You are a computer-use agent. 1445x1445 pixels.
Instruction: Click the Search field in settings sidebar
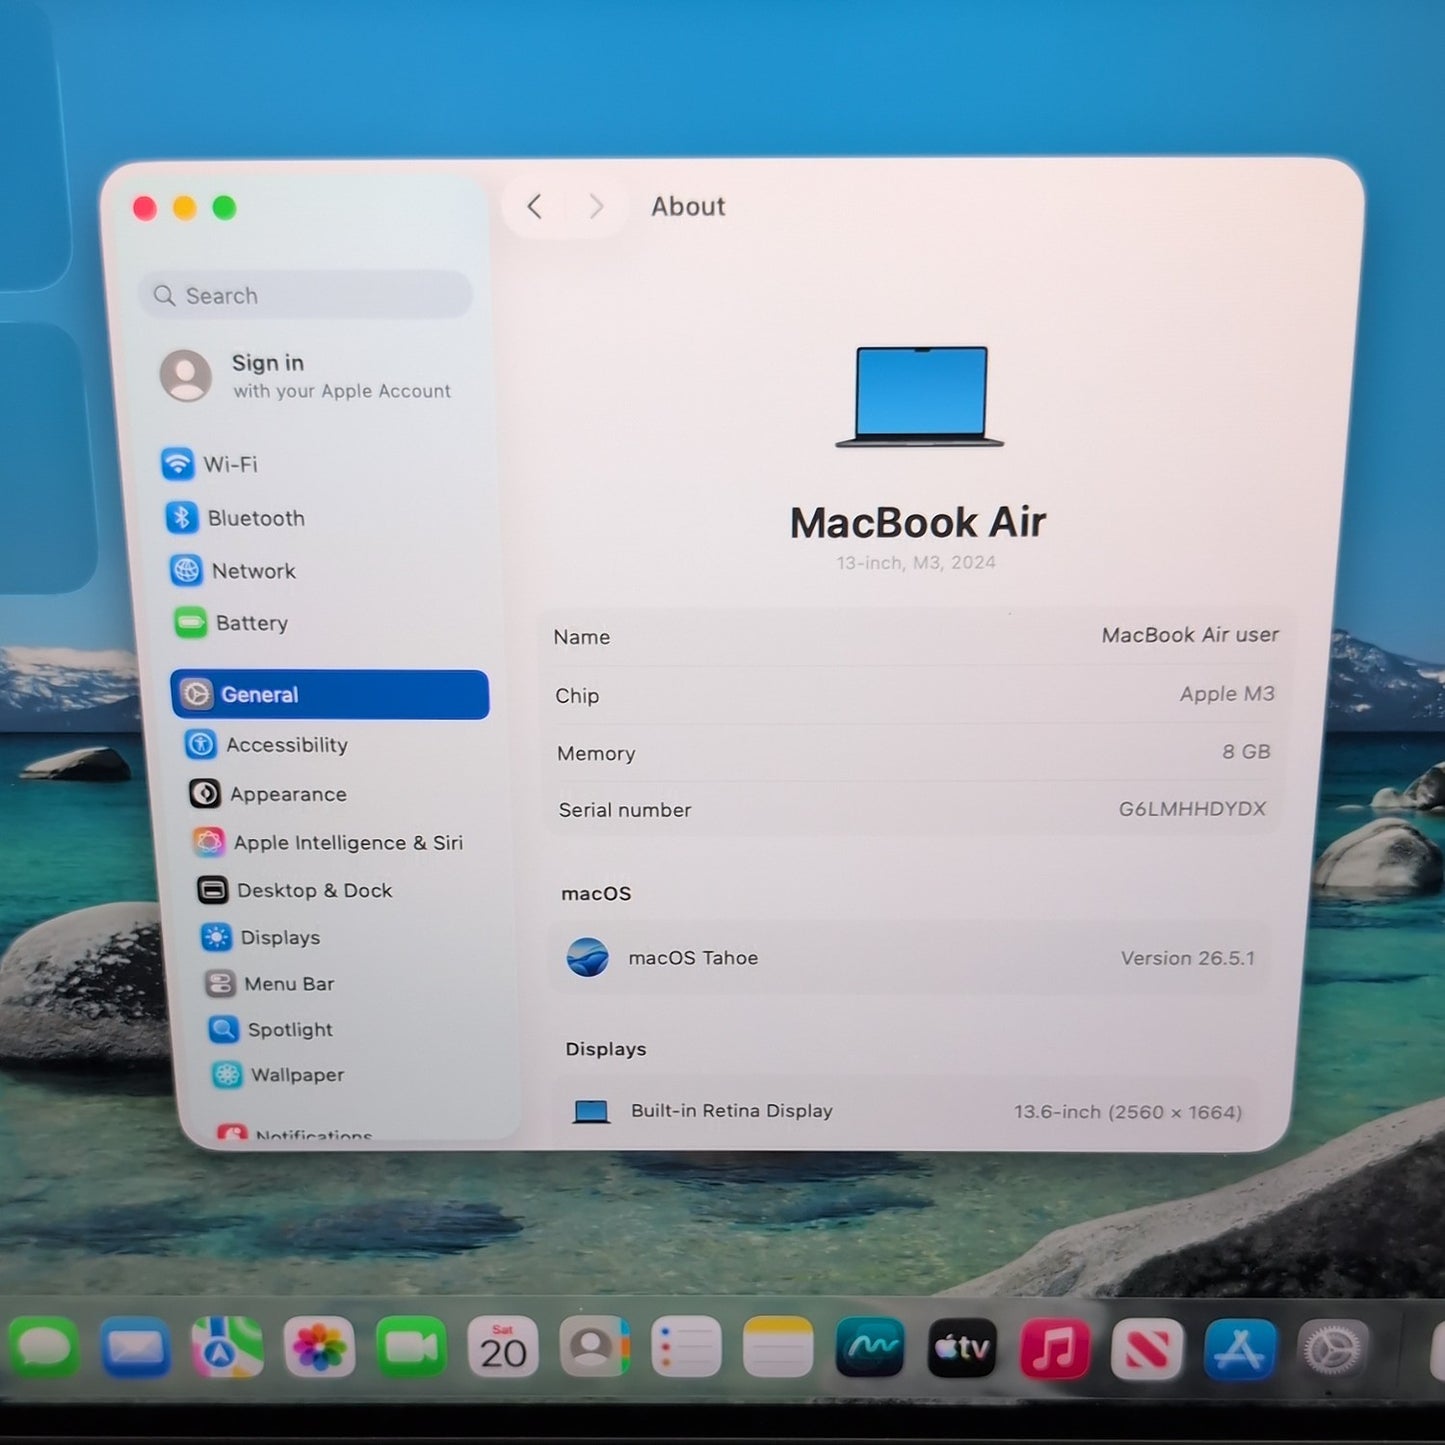click(305, 295)
